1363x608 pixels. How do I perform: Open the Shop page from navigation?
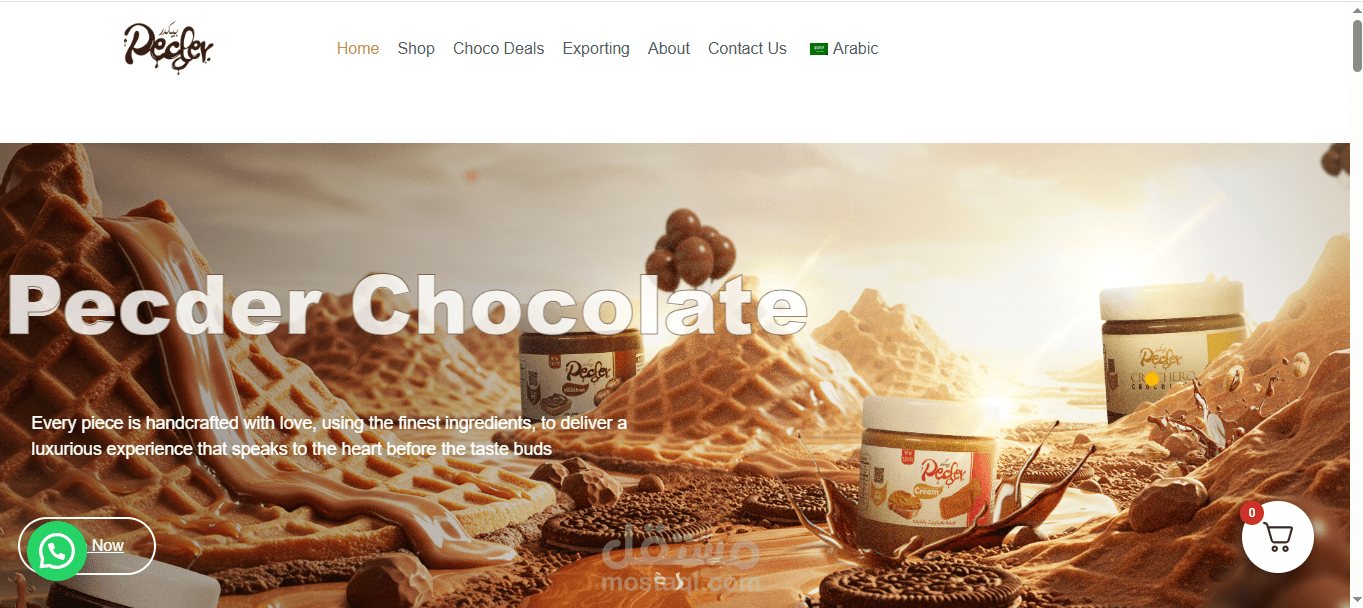click(416, 48)
